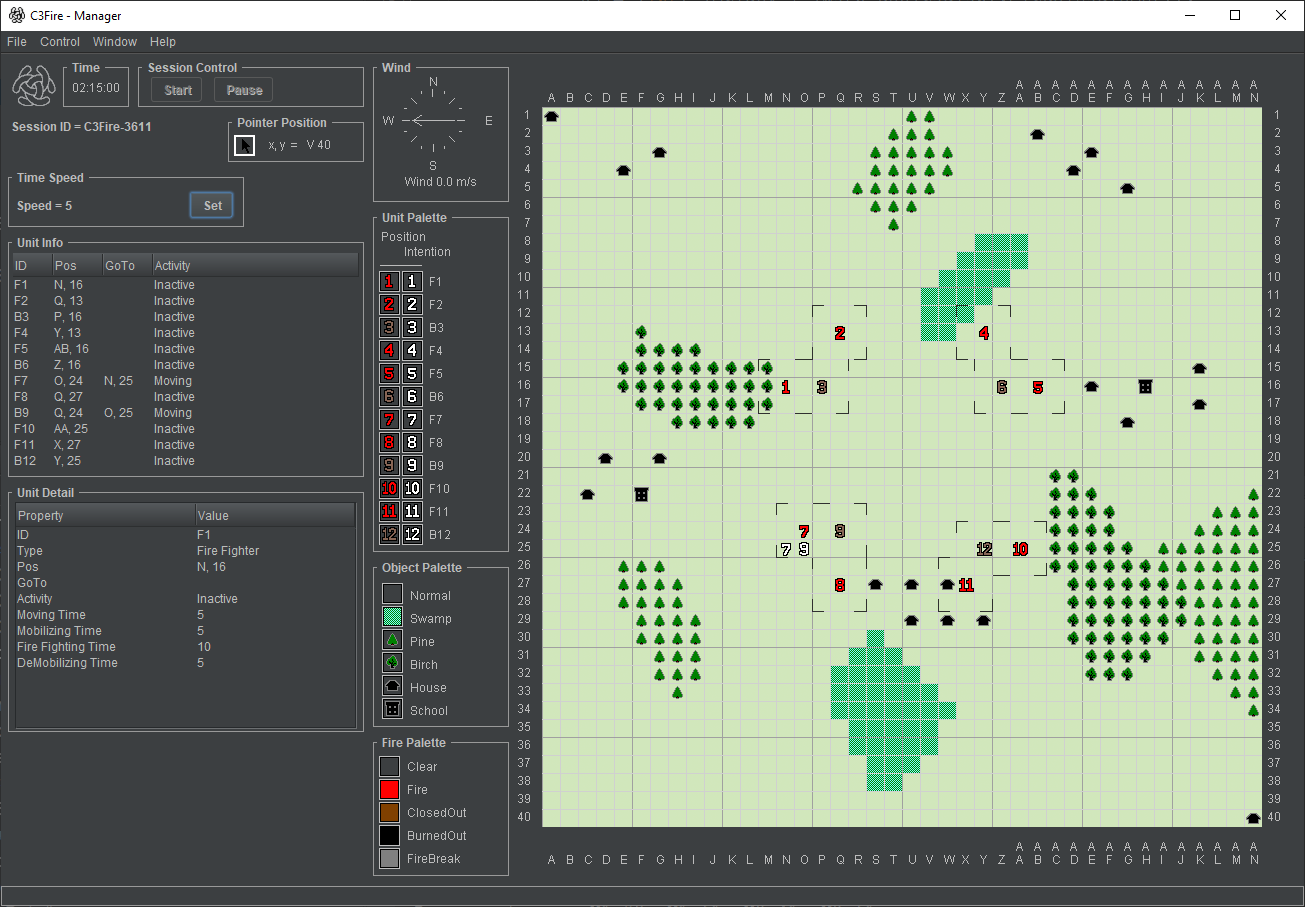
Task: Click the F7 intention icon in Unit Palette
Action: pyautogui.click(x=412, y=420)
